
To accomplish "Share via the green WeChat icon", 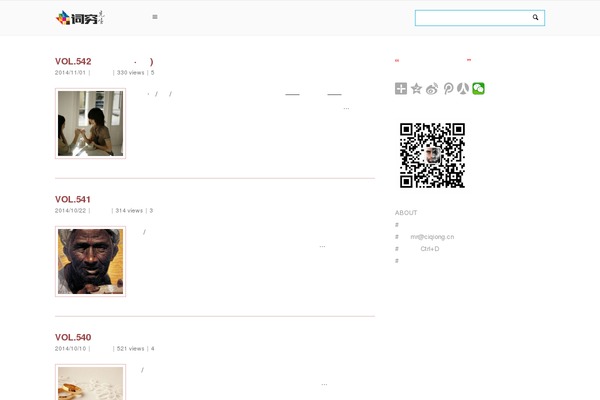I will pos(478,89).
